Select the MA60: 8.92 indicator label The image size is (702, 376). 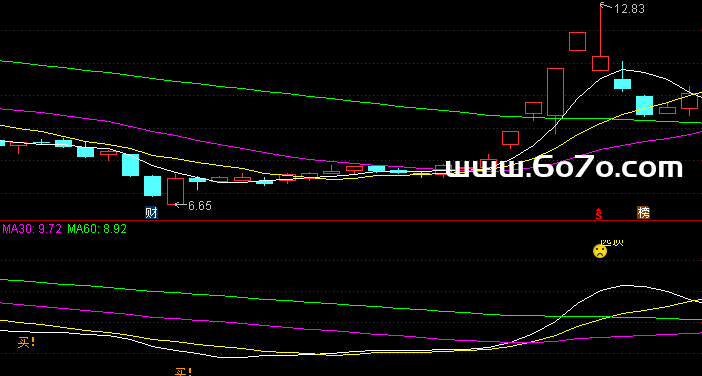[97, 229]
